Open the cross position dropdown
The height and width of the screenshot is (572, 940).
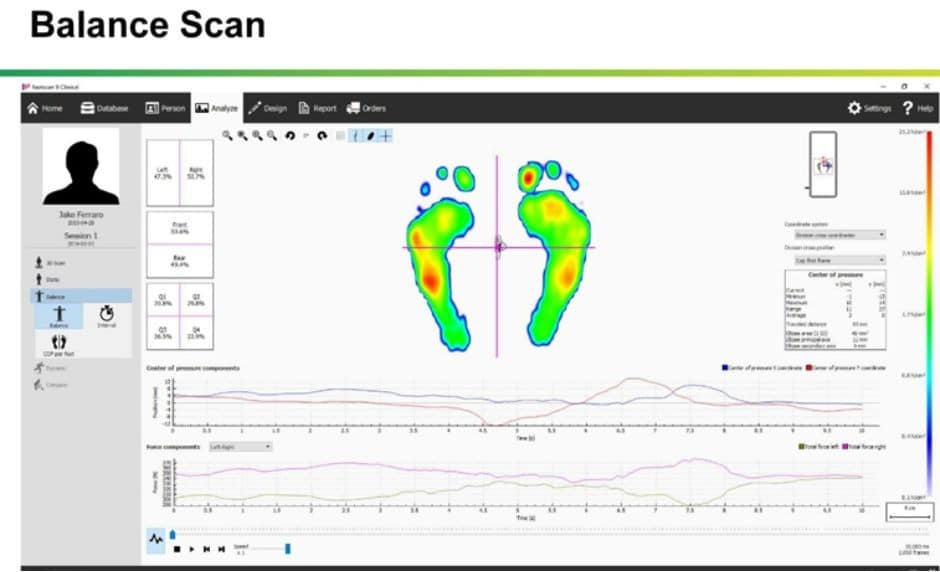[839, 260]
